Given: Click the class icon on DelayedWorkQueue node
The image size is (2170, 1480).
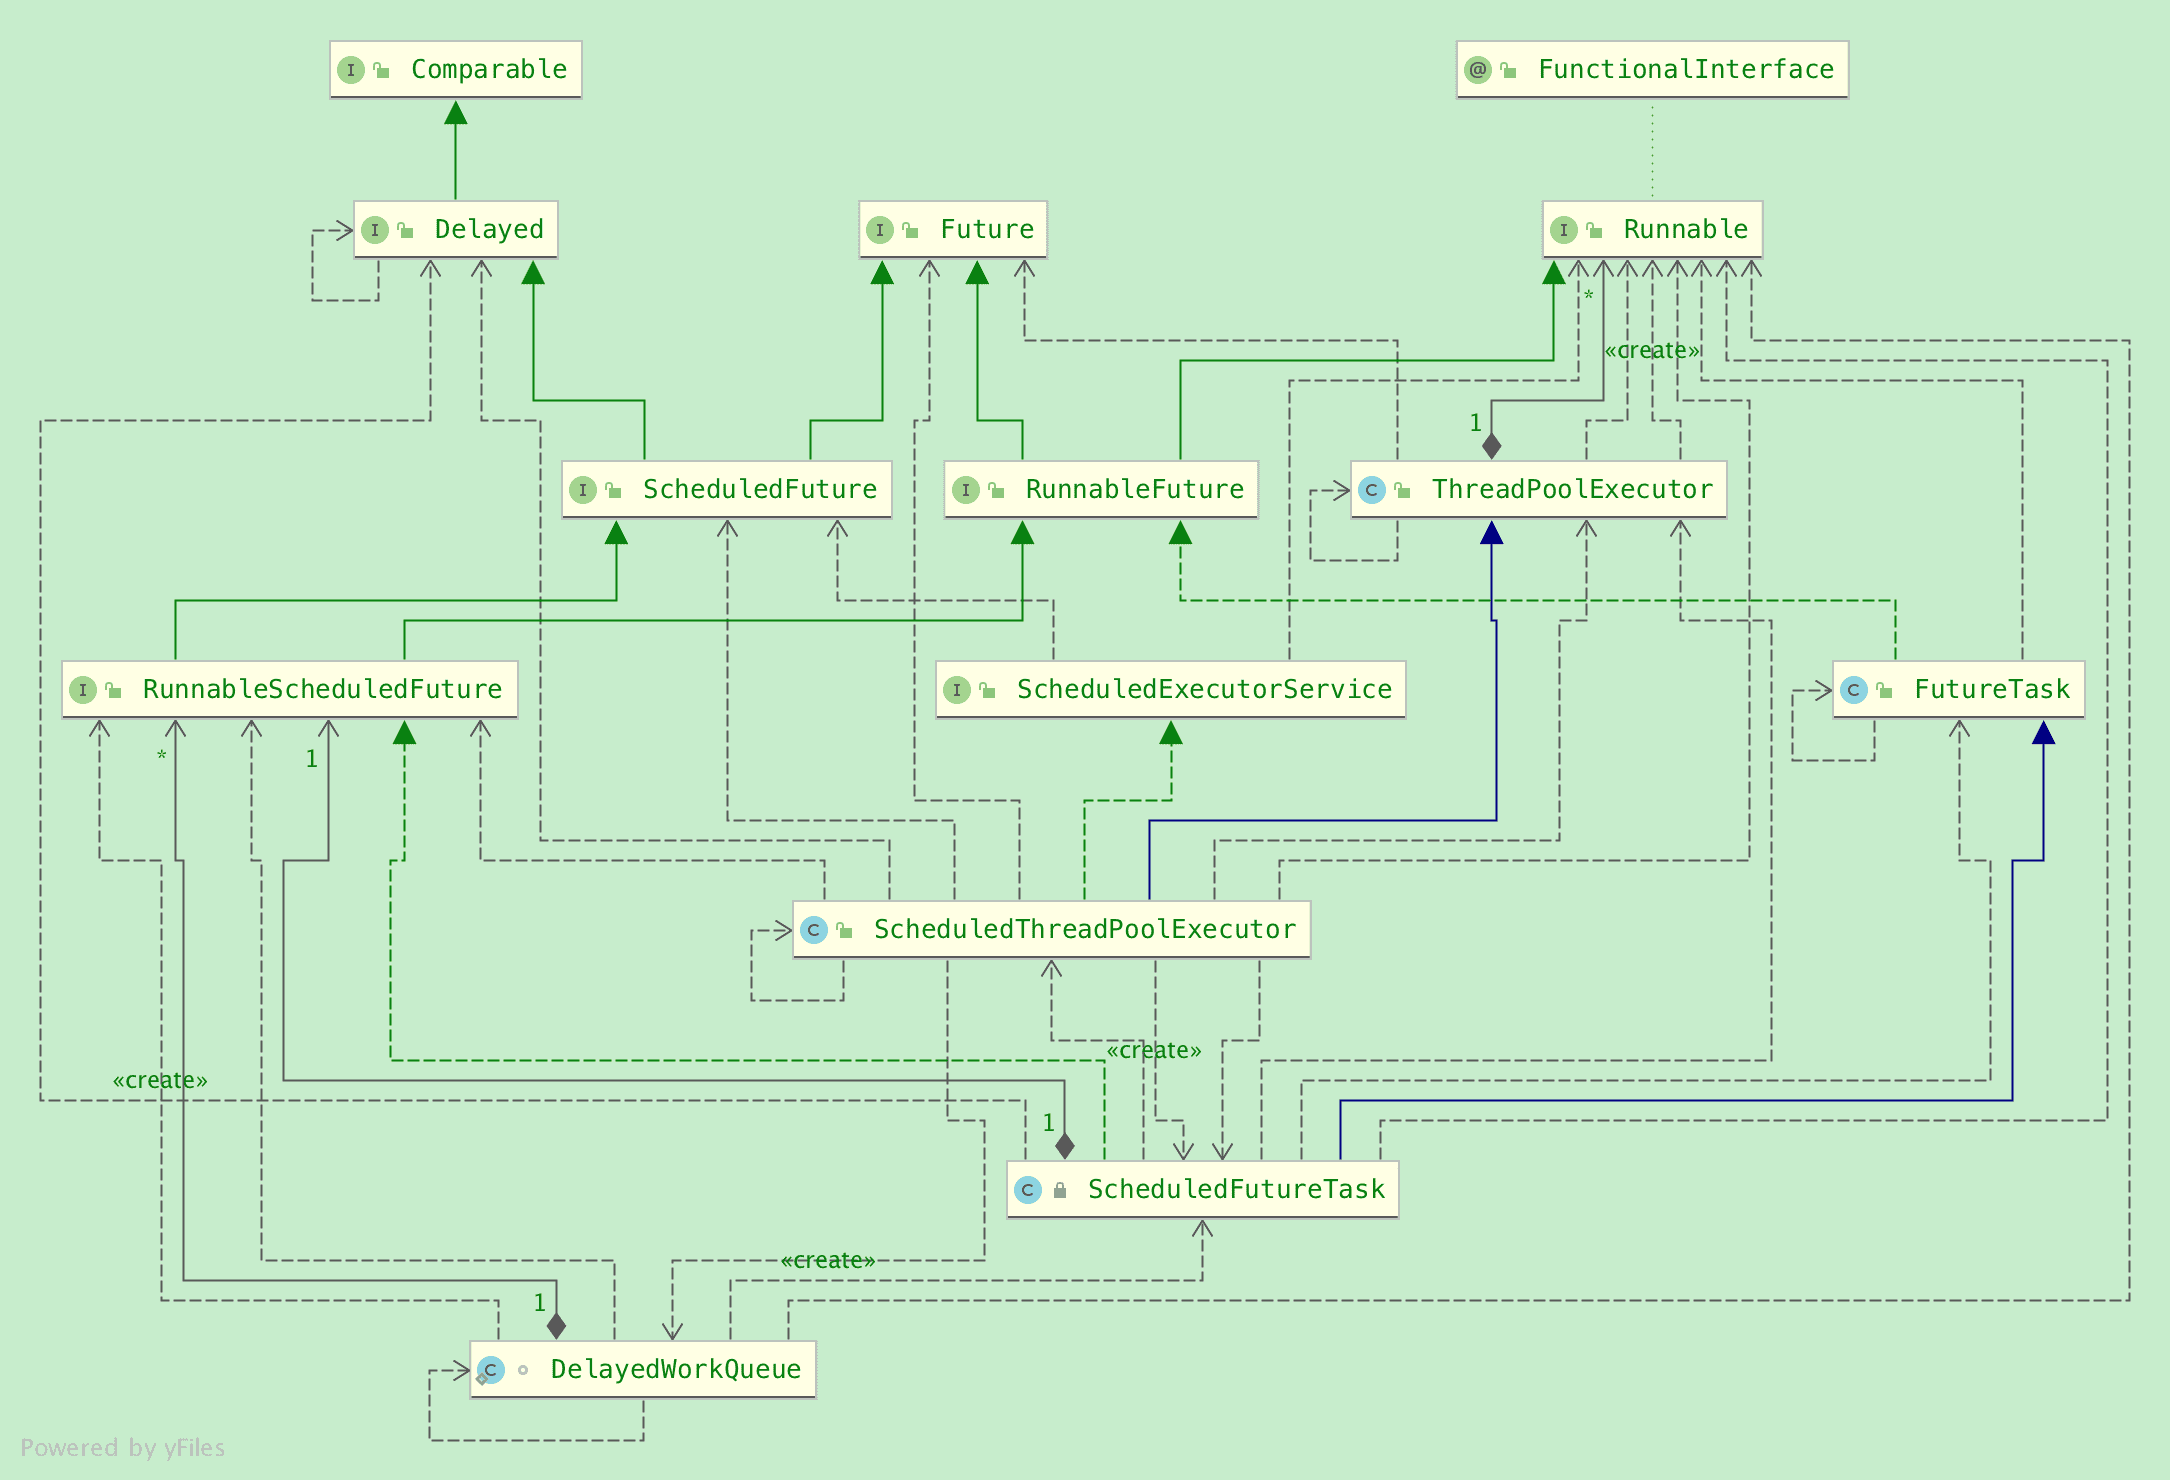Looking at the screenshot, I should [490, 1370].
